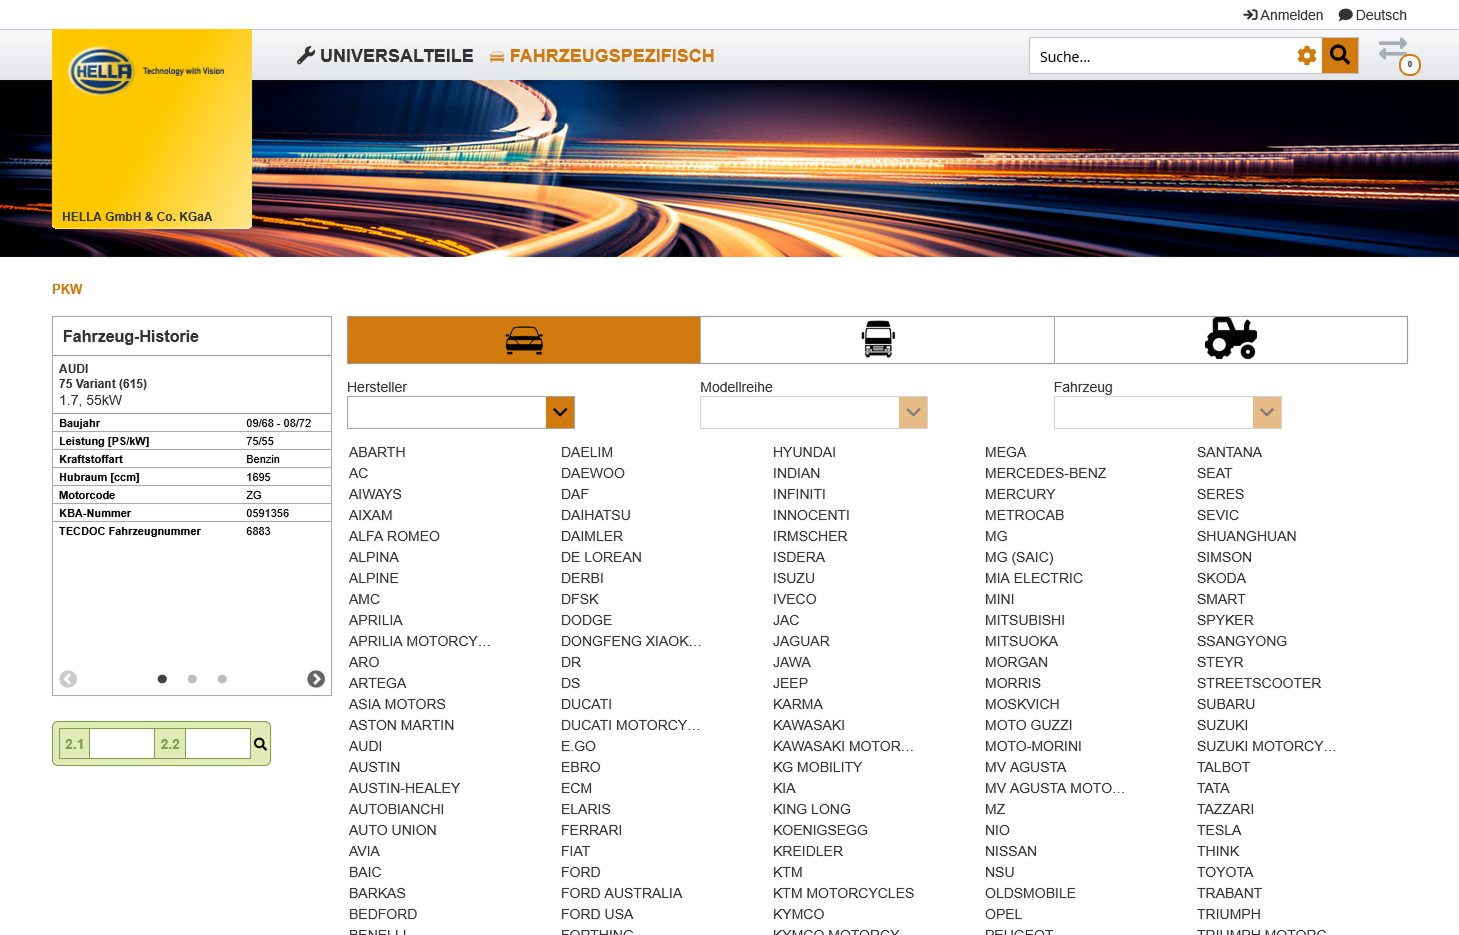
Task: Advance Fahrzeug-Historie with the right arrow
Action: pos(316,679)
